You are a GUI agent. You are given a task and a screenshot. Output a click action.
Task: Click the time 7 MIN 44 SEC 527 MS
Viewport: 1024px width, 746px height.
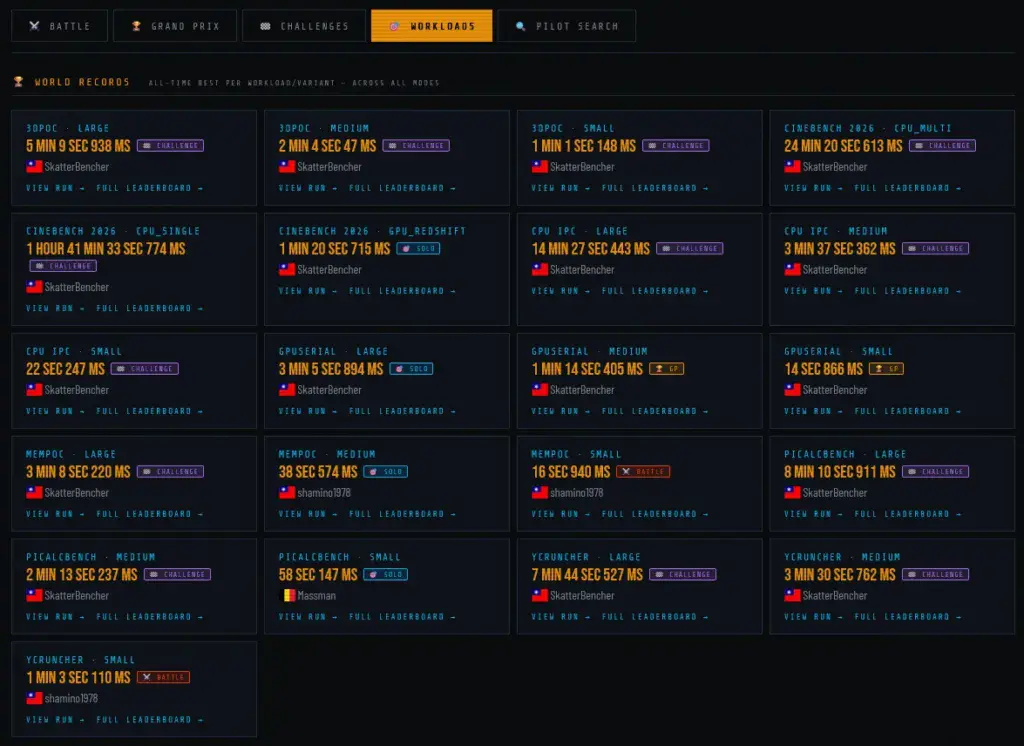(x=587, y=574)
